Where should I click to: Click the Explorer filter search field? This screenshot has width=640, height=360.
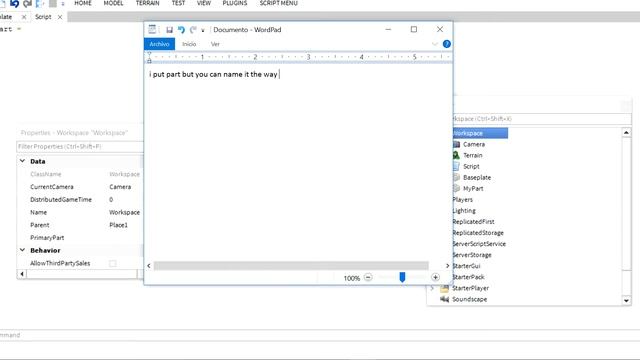542,119
